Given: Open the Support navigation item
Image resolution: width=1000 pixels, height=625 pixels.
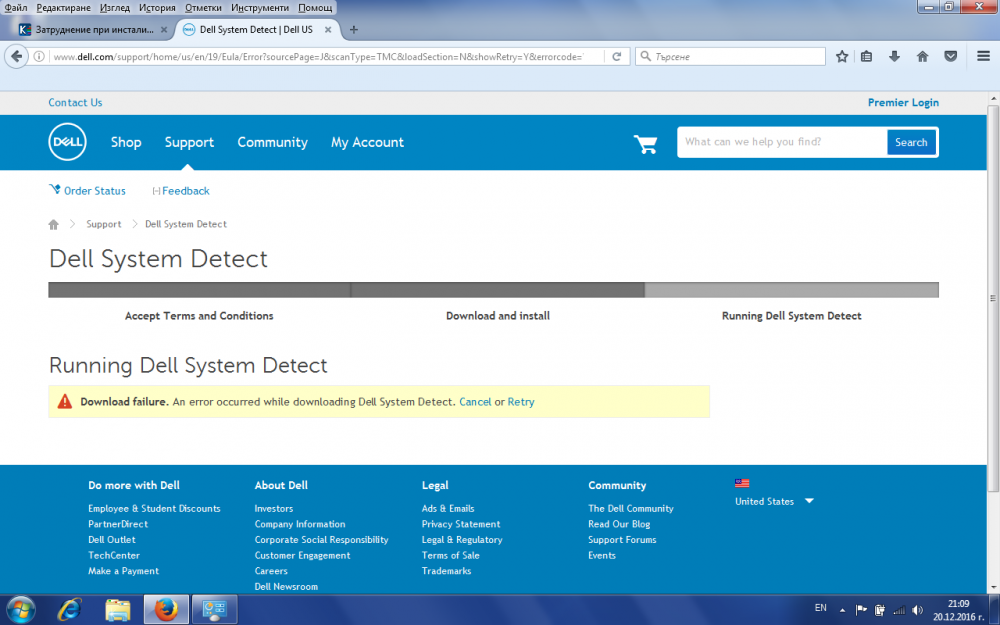Looking at the screenshot, I should tap(189, 142).
